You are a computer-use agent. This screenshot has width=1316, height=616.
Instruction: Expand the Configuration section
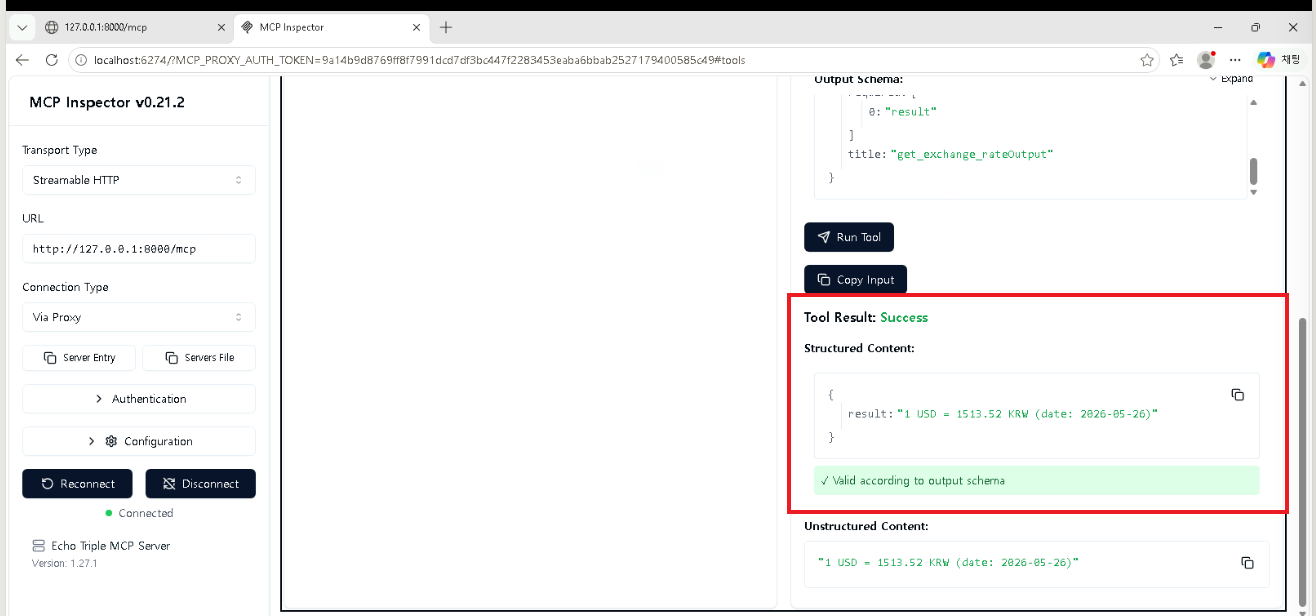(x=139, y=441)
